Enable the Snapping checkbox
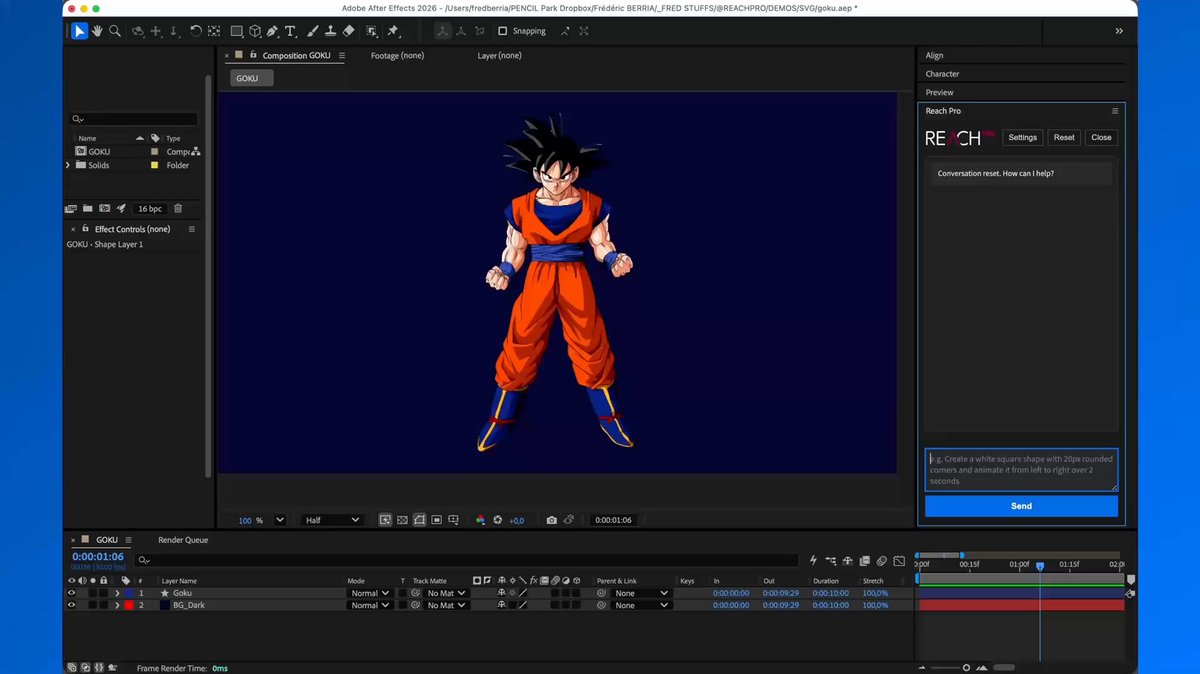This screenshot has height=674, width=1200. coord(503,31)
